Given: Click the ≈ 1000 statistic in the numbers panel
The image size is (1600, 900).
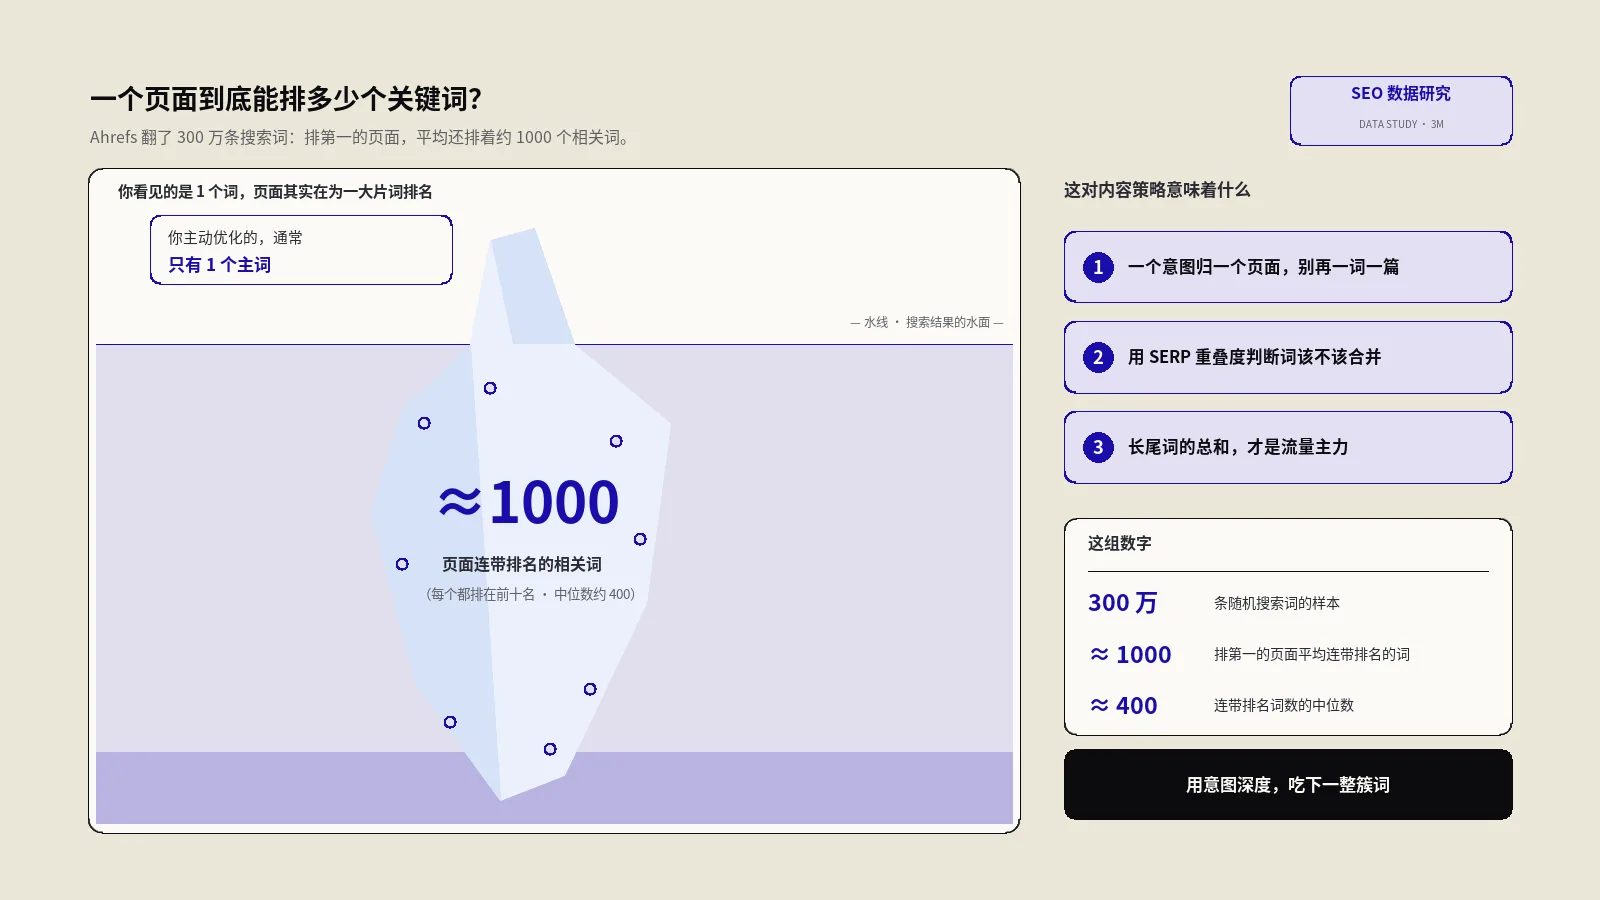Looking at the screenshot, I should [1130, 654].
